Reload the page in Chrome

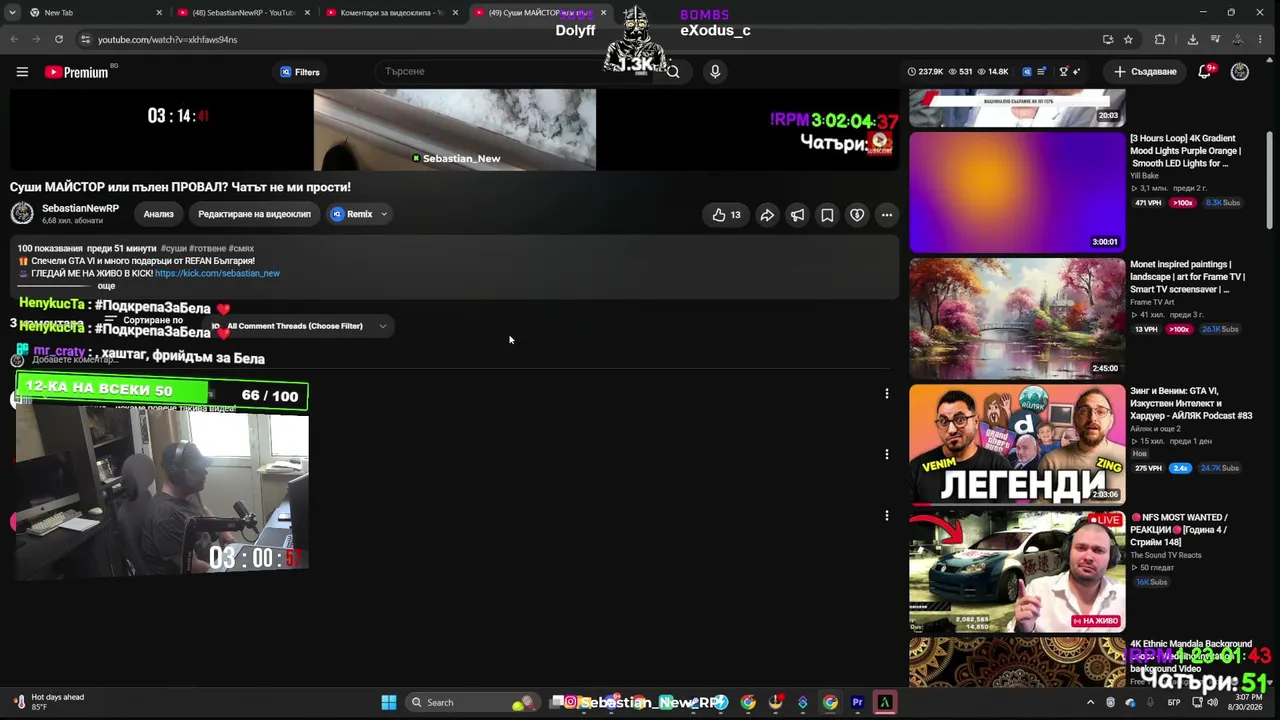(x=59, y=39)
